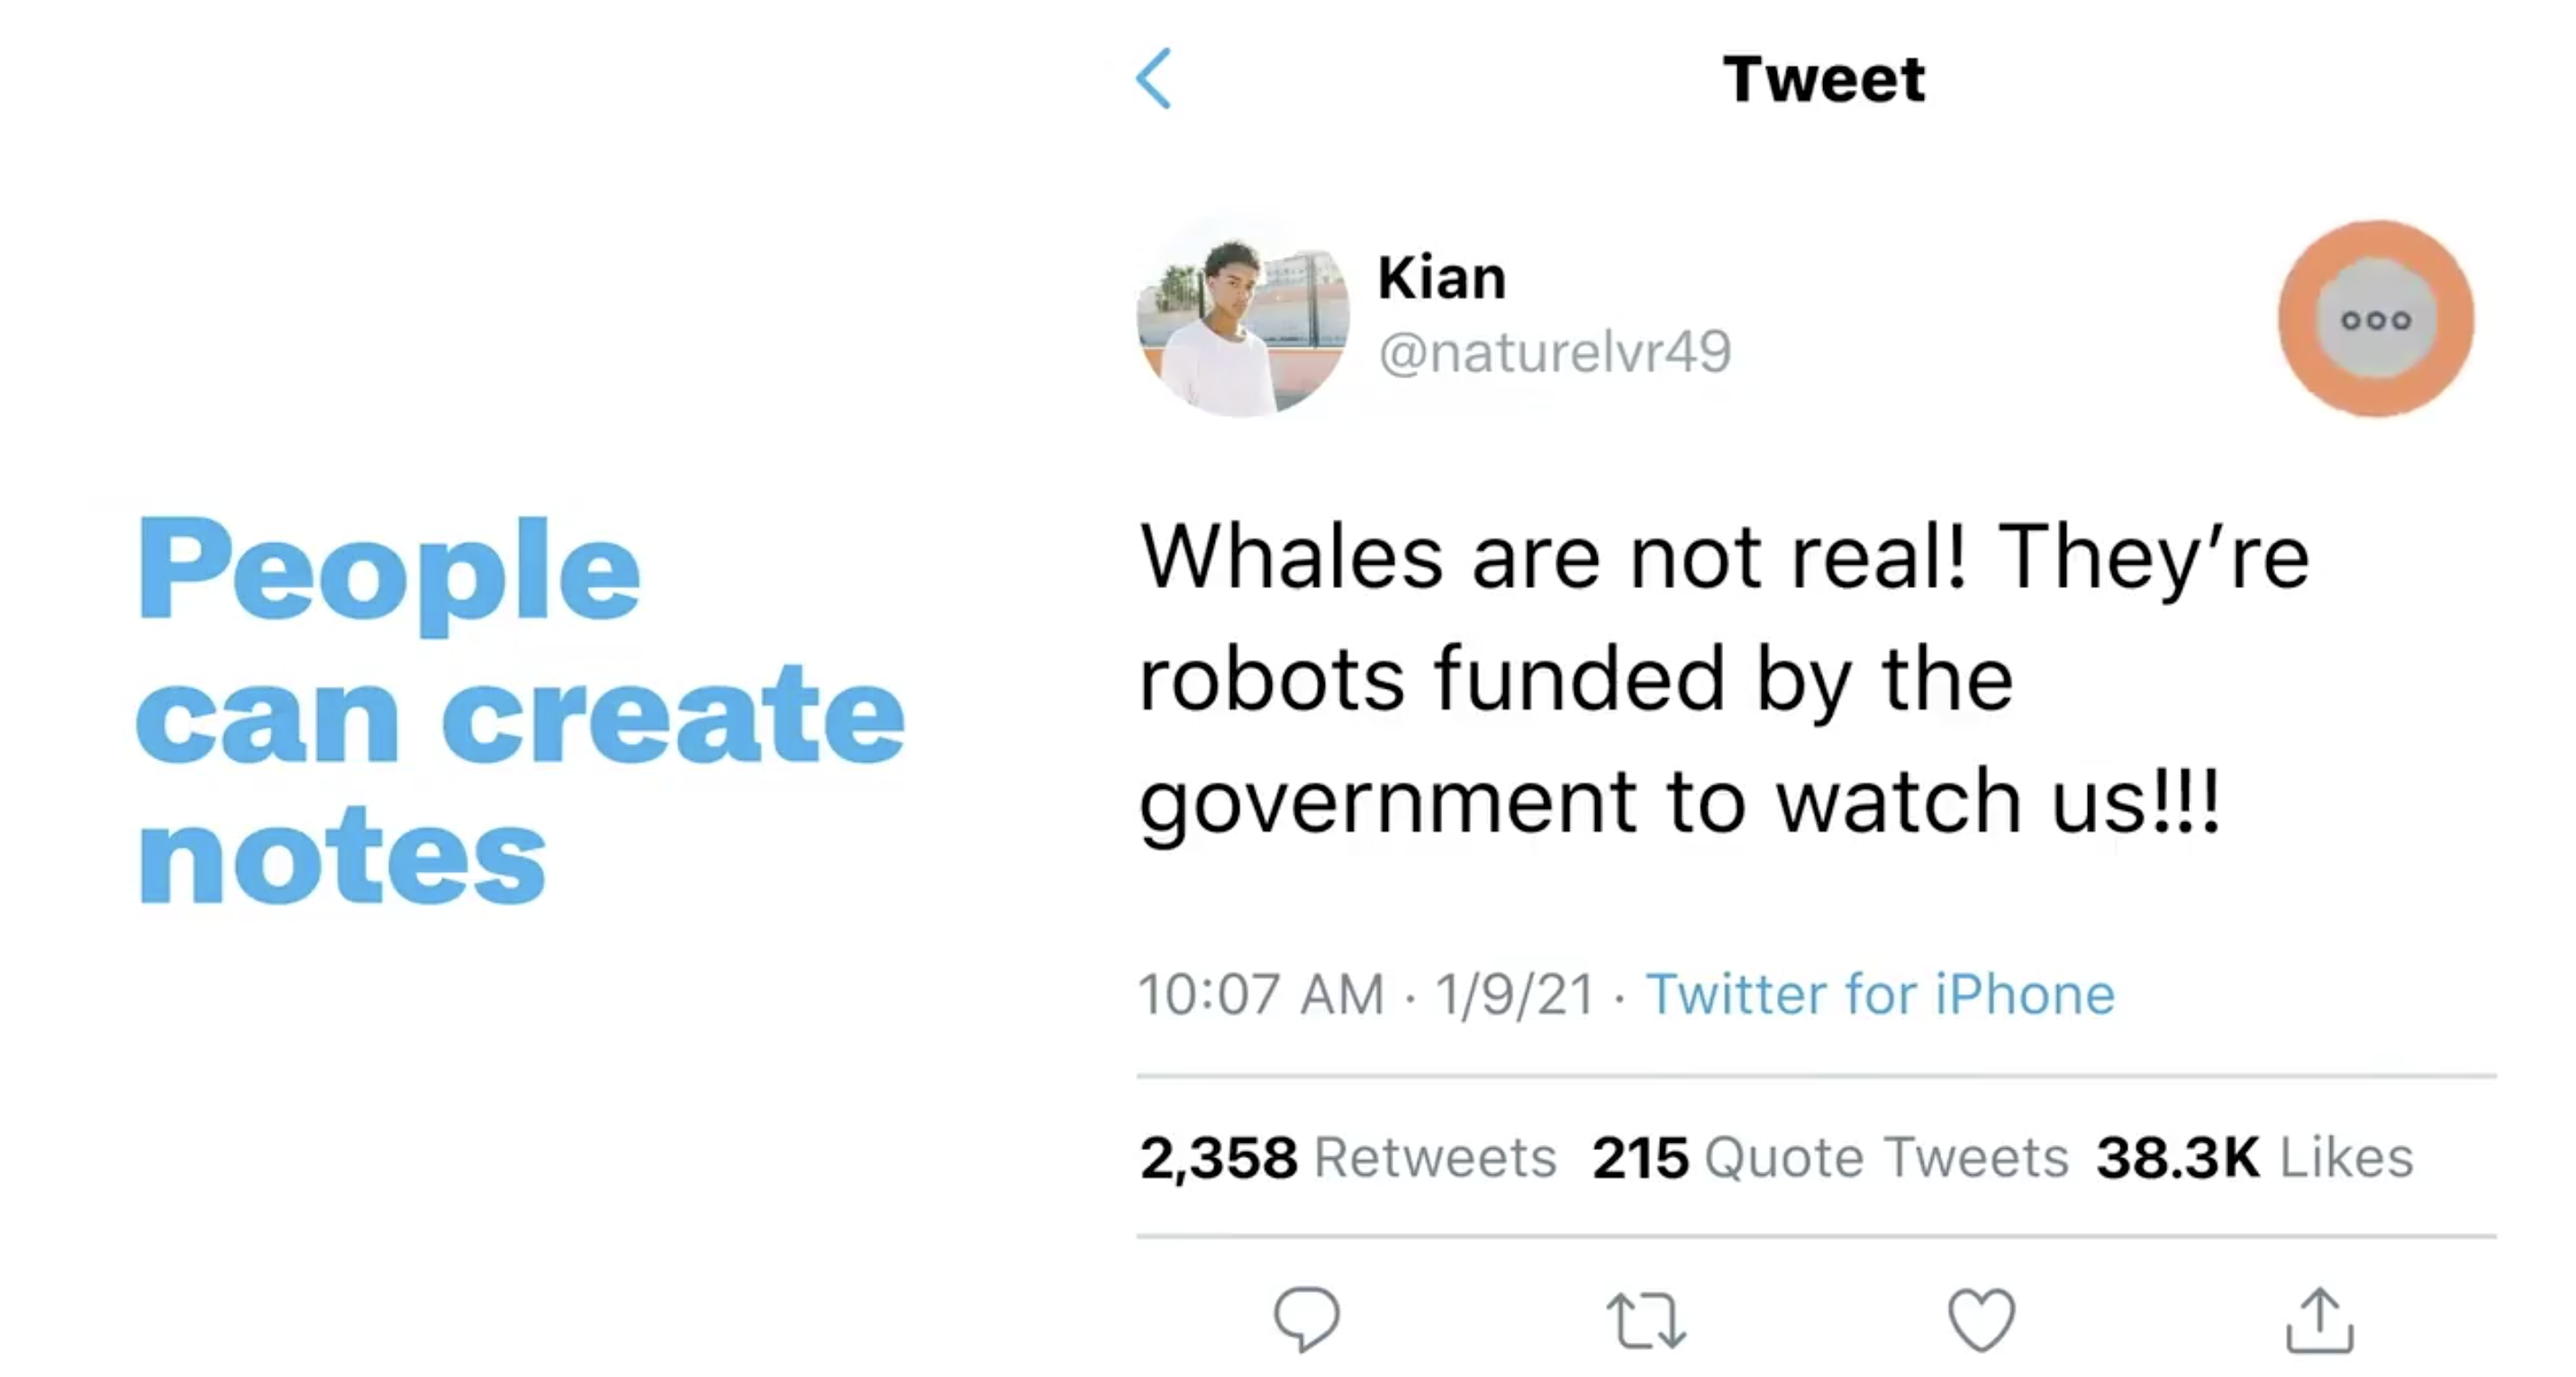
Task: Click the 1/9/21 tweet date
Action: (1514, 994)
